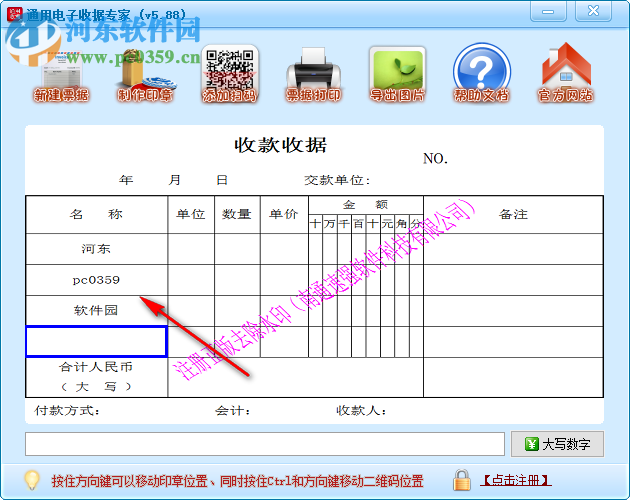Click the light bulb tip icon
The image size is (630, 500).
pos(32,480)
